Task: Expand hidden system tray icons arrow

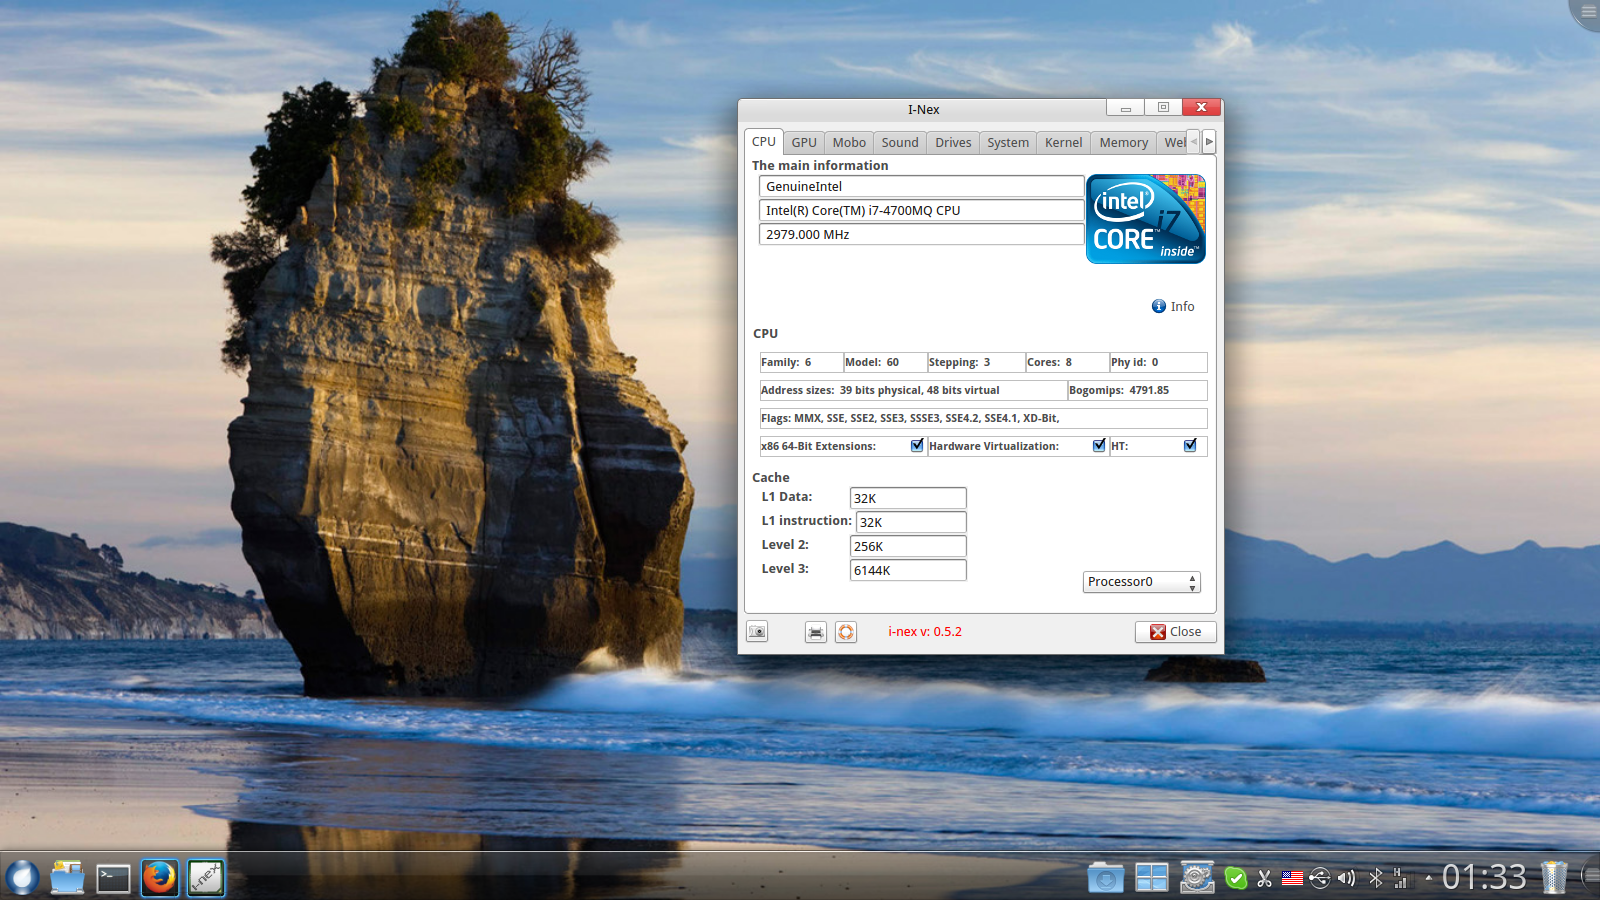Action: 1428,878
